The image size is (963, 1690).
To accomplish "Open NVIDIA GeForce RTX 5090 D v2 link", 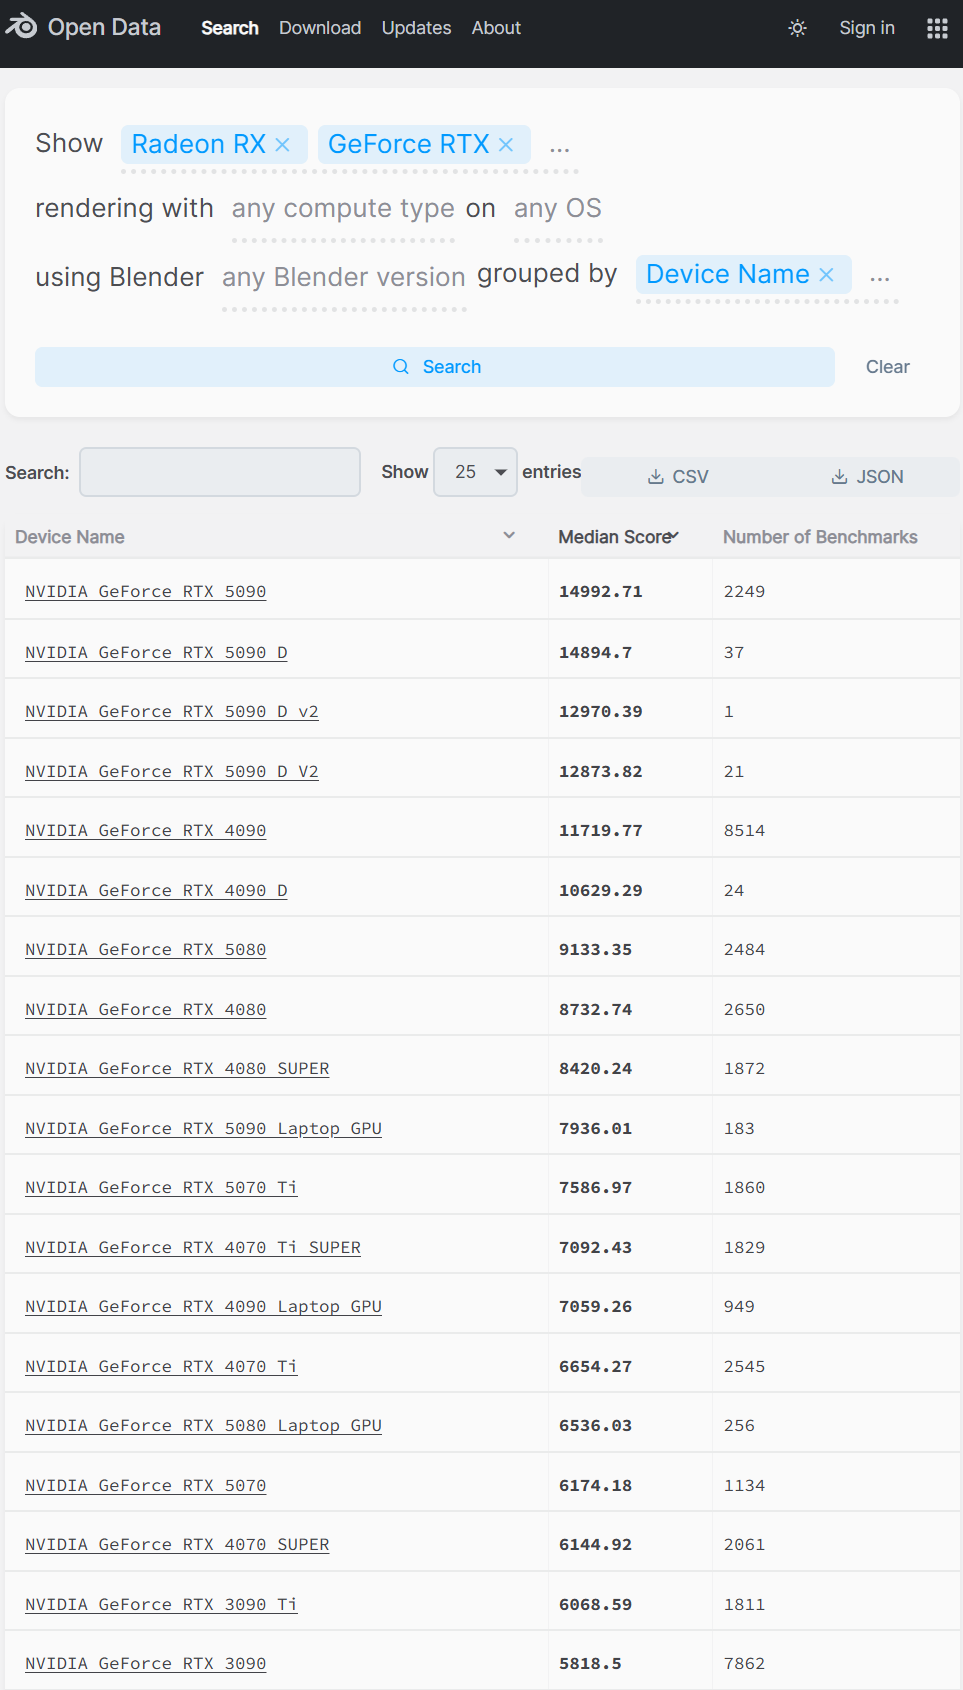I will pyautogui.click(x=172, y=712).
